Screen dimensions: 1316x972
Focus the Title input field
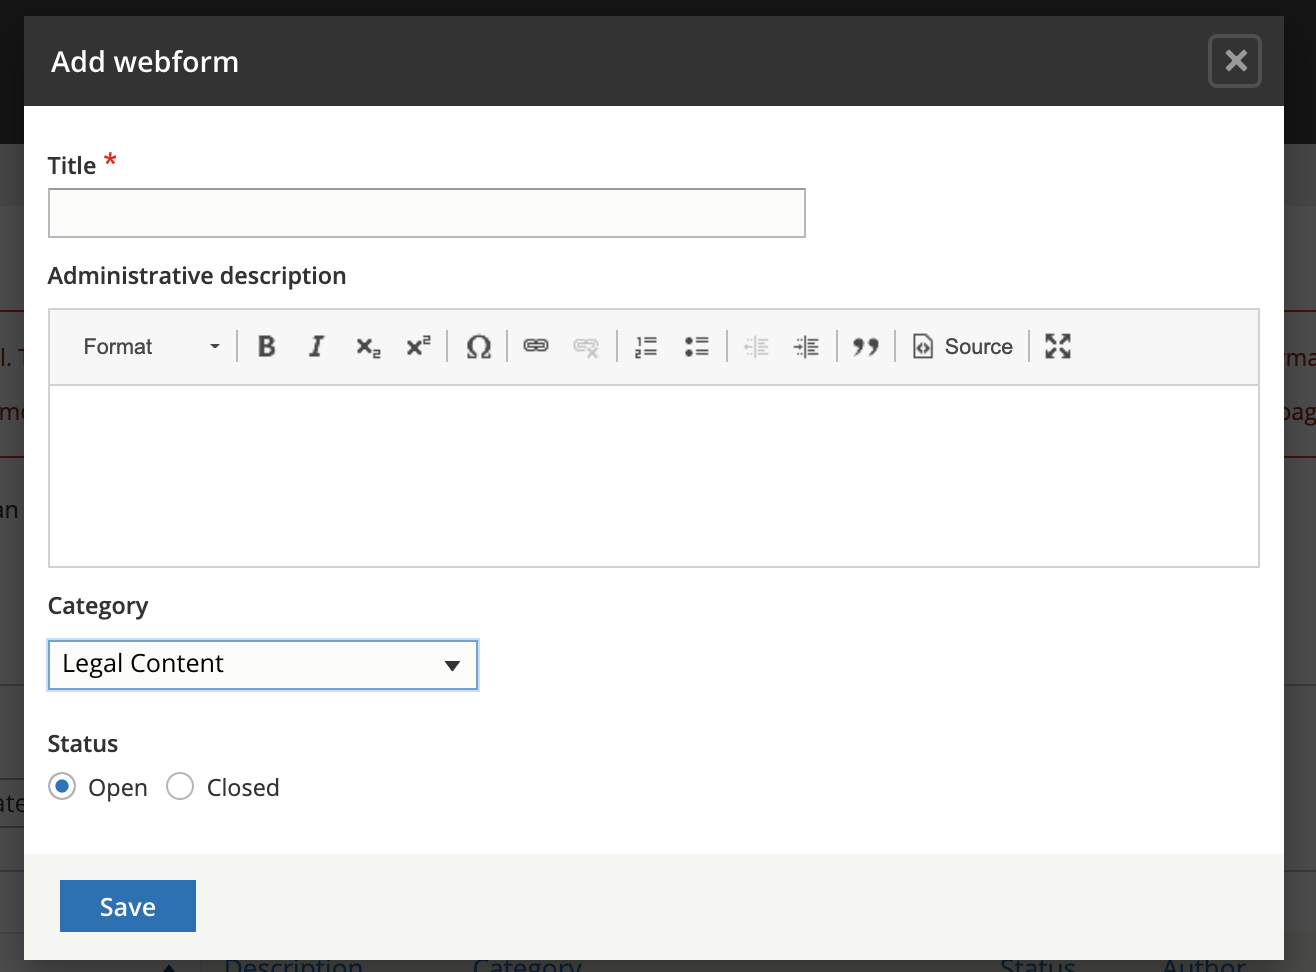(x=427, y=213)
